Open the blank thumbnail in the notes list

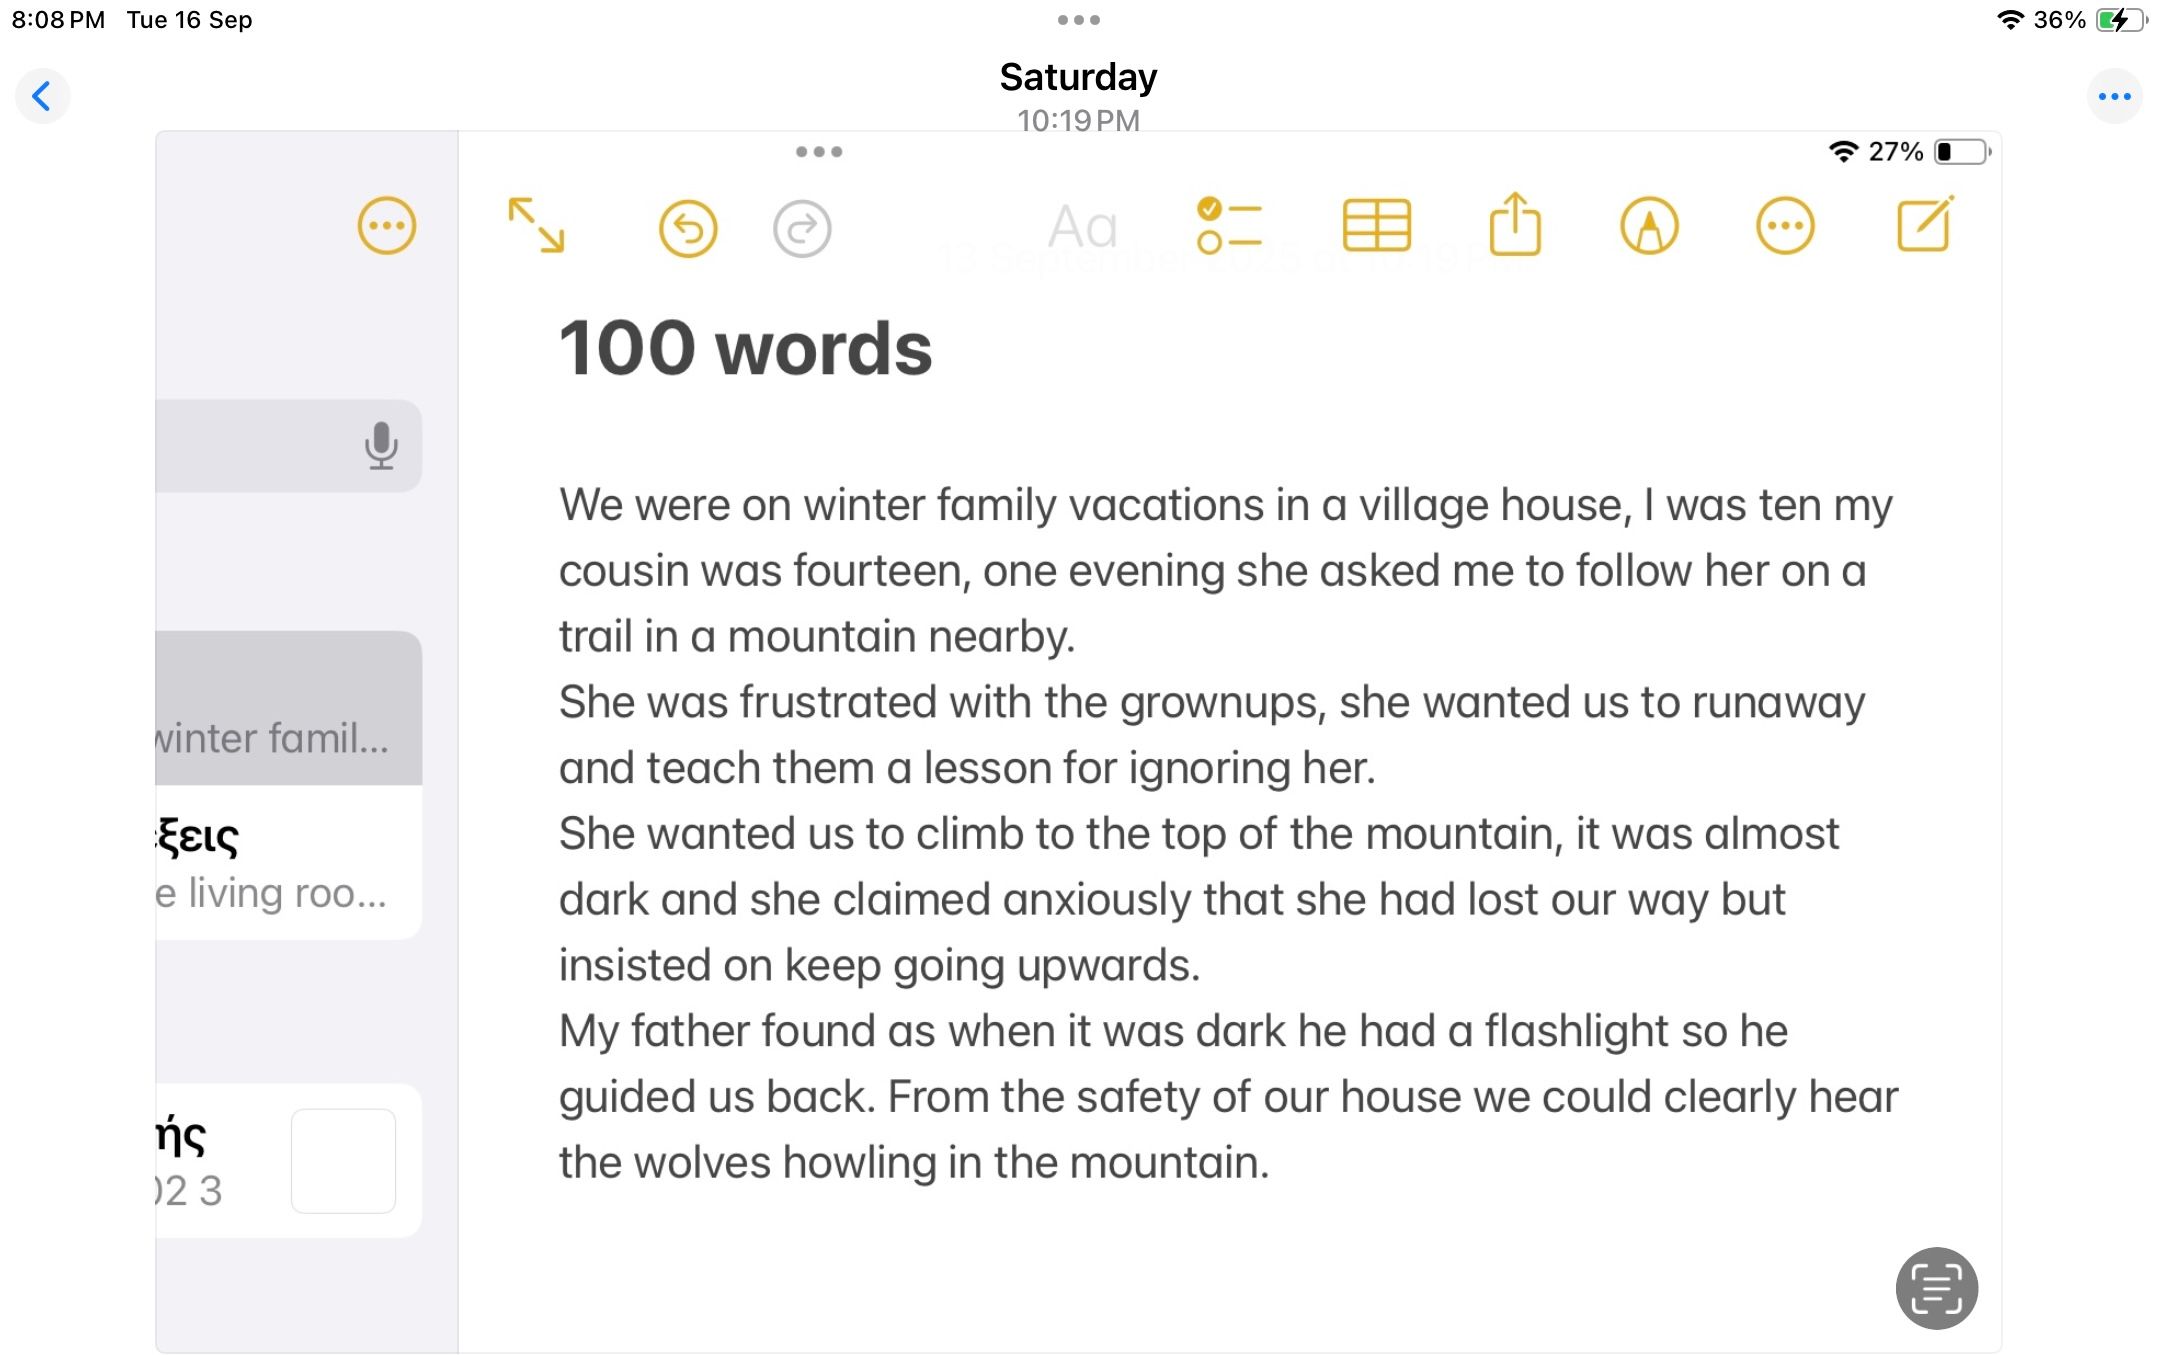point(343,1160)
